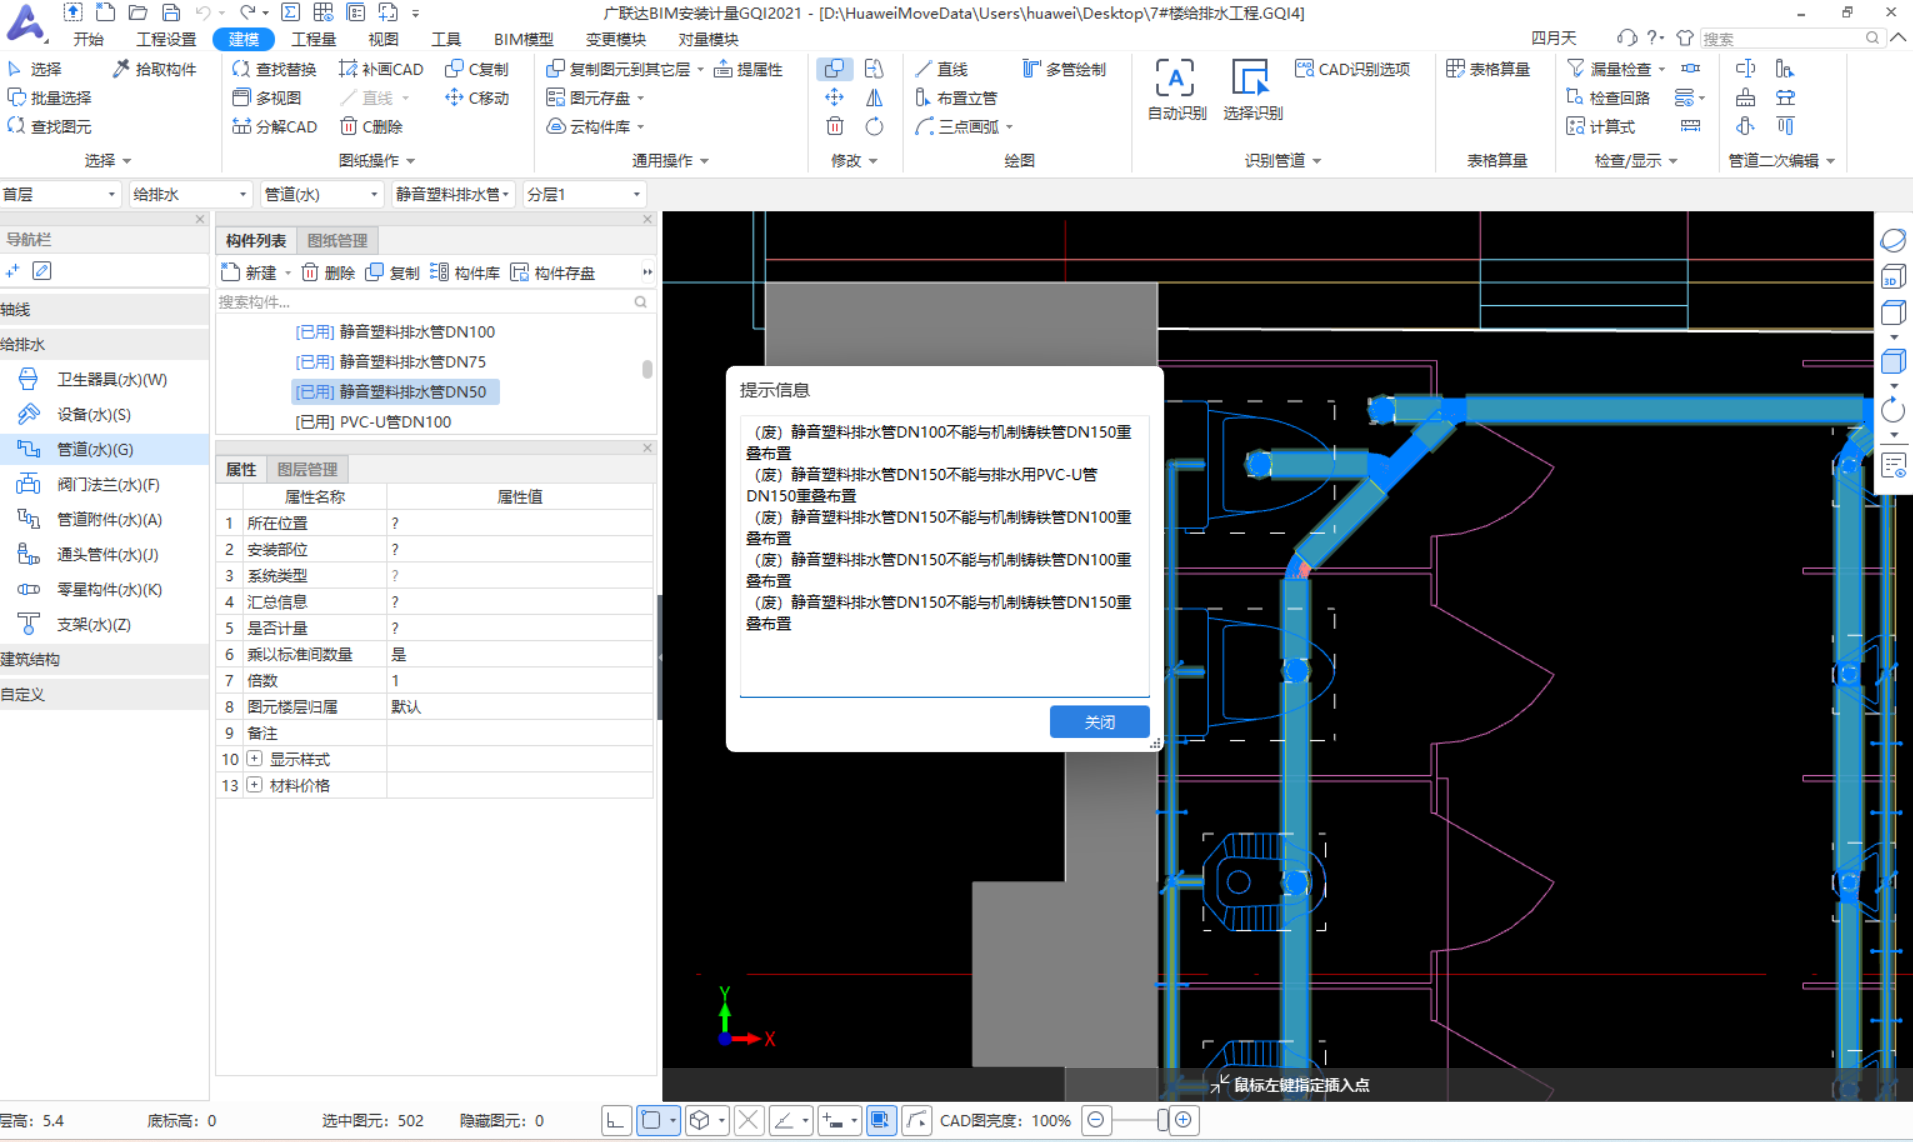This screenshot has height=1142, width=1913.
Task: Select 卫生器具(水)(W) in navigation
Action: (104, 379)
